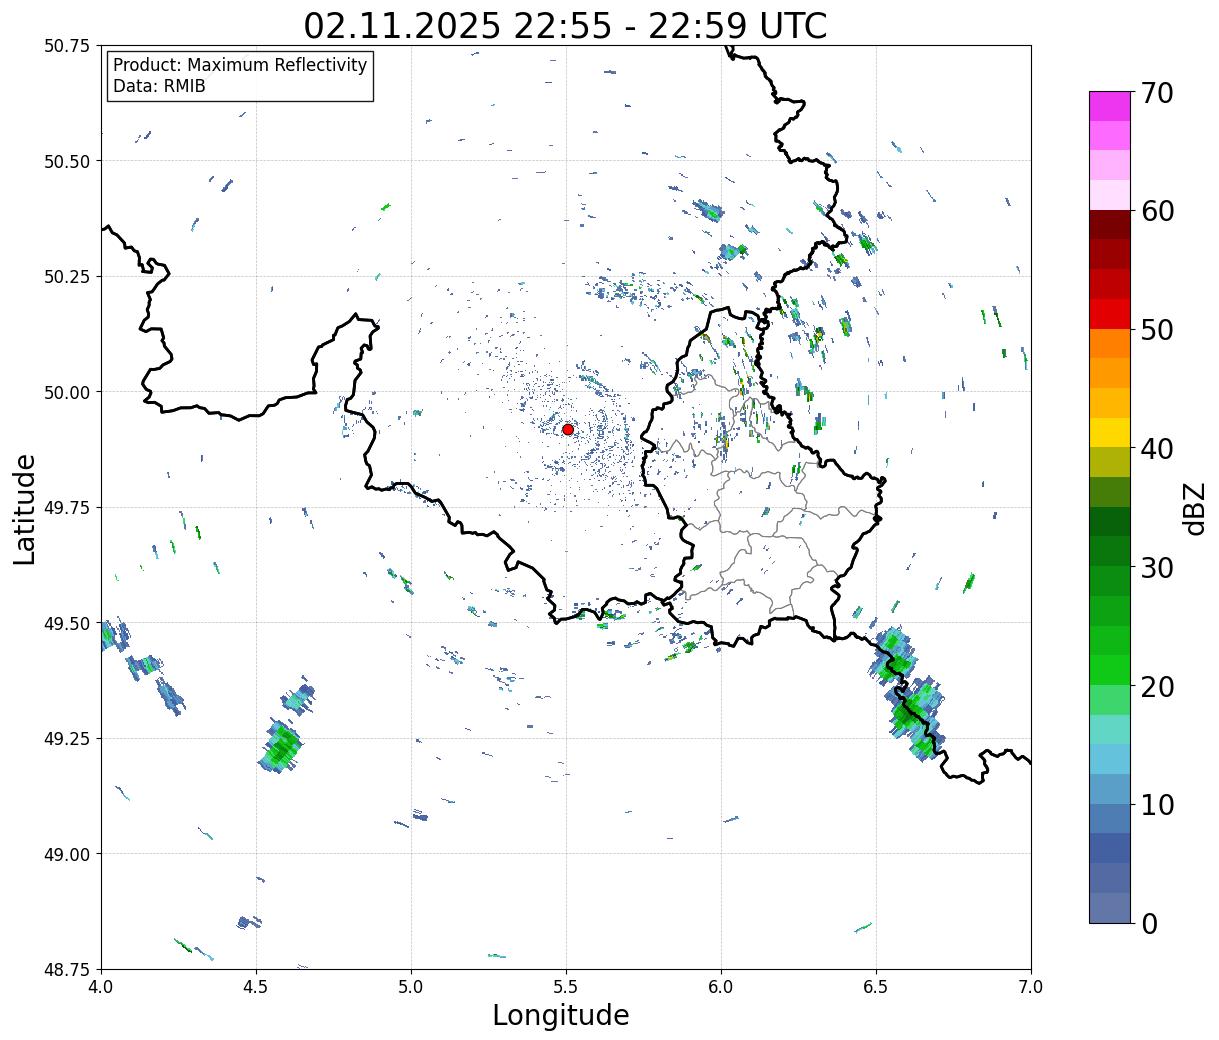
Task: Click latitude tick label 49.25
Action: [x=67, y=739]
